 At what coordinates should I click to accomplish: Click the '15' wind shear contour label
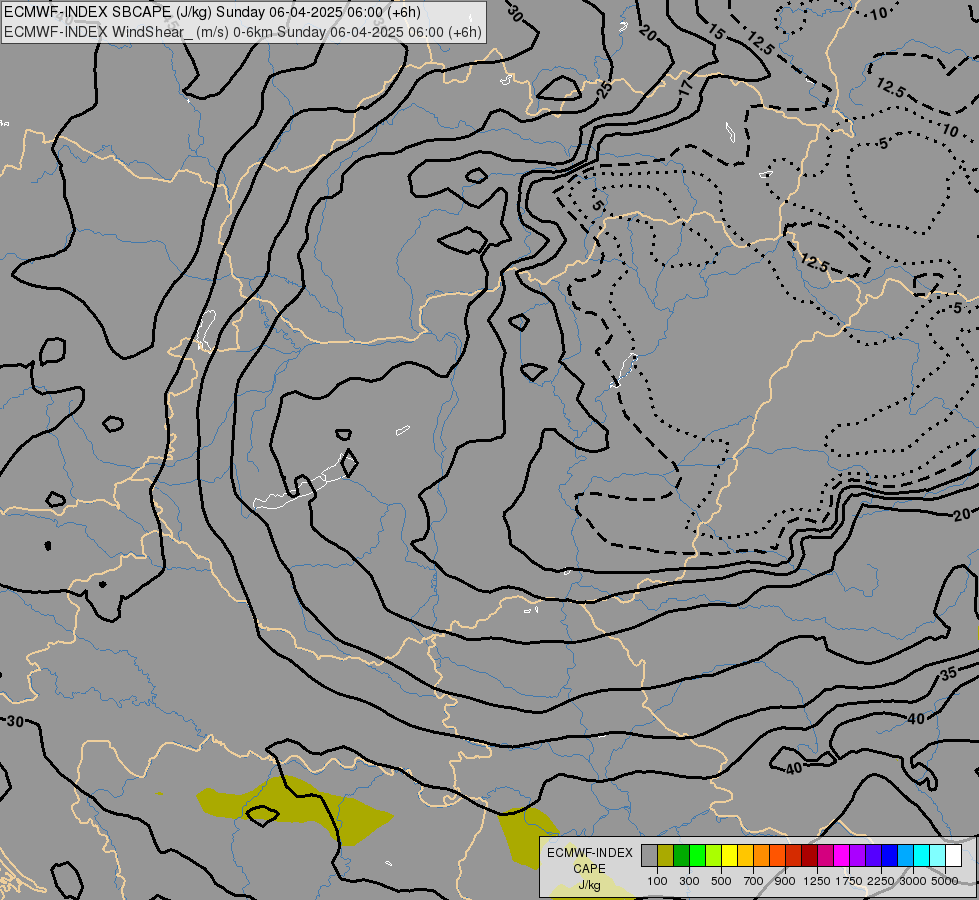pyautogui.click(x=716, y=32)
